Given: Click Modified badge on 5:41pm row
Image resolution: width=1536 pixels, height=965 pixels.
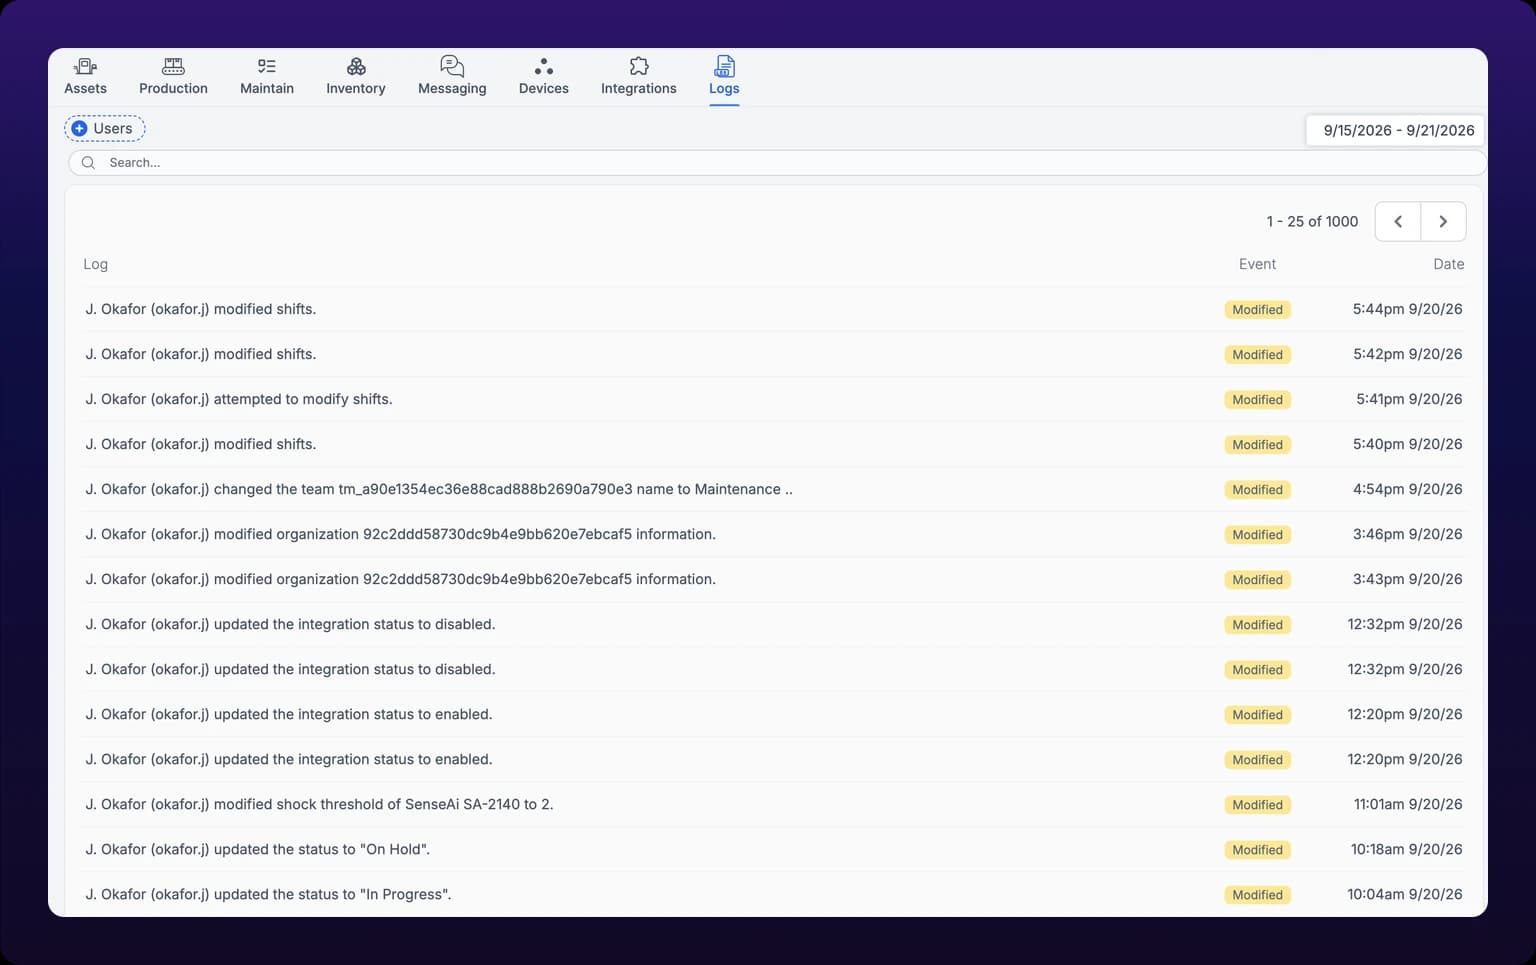Looking at the screenshot, I should click(x=1257, y=400).
